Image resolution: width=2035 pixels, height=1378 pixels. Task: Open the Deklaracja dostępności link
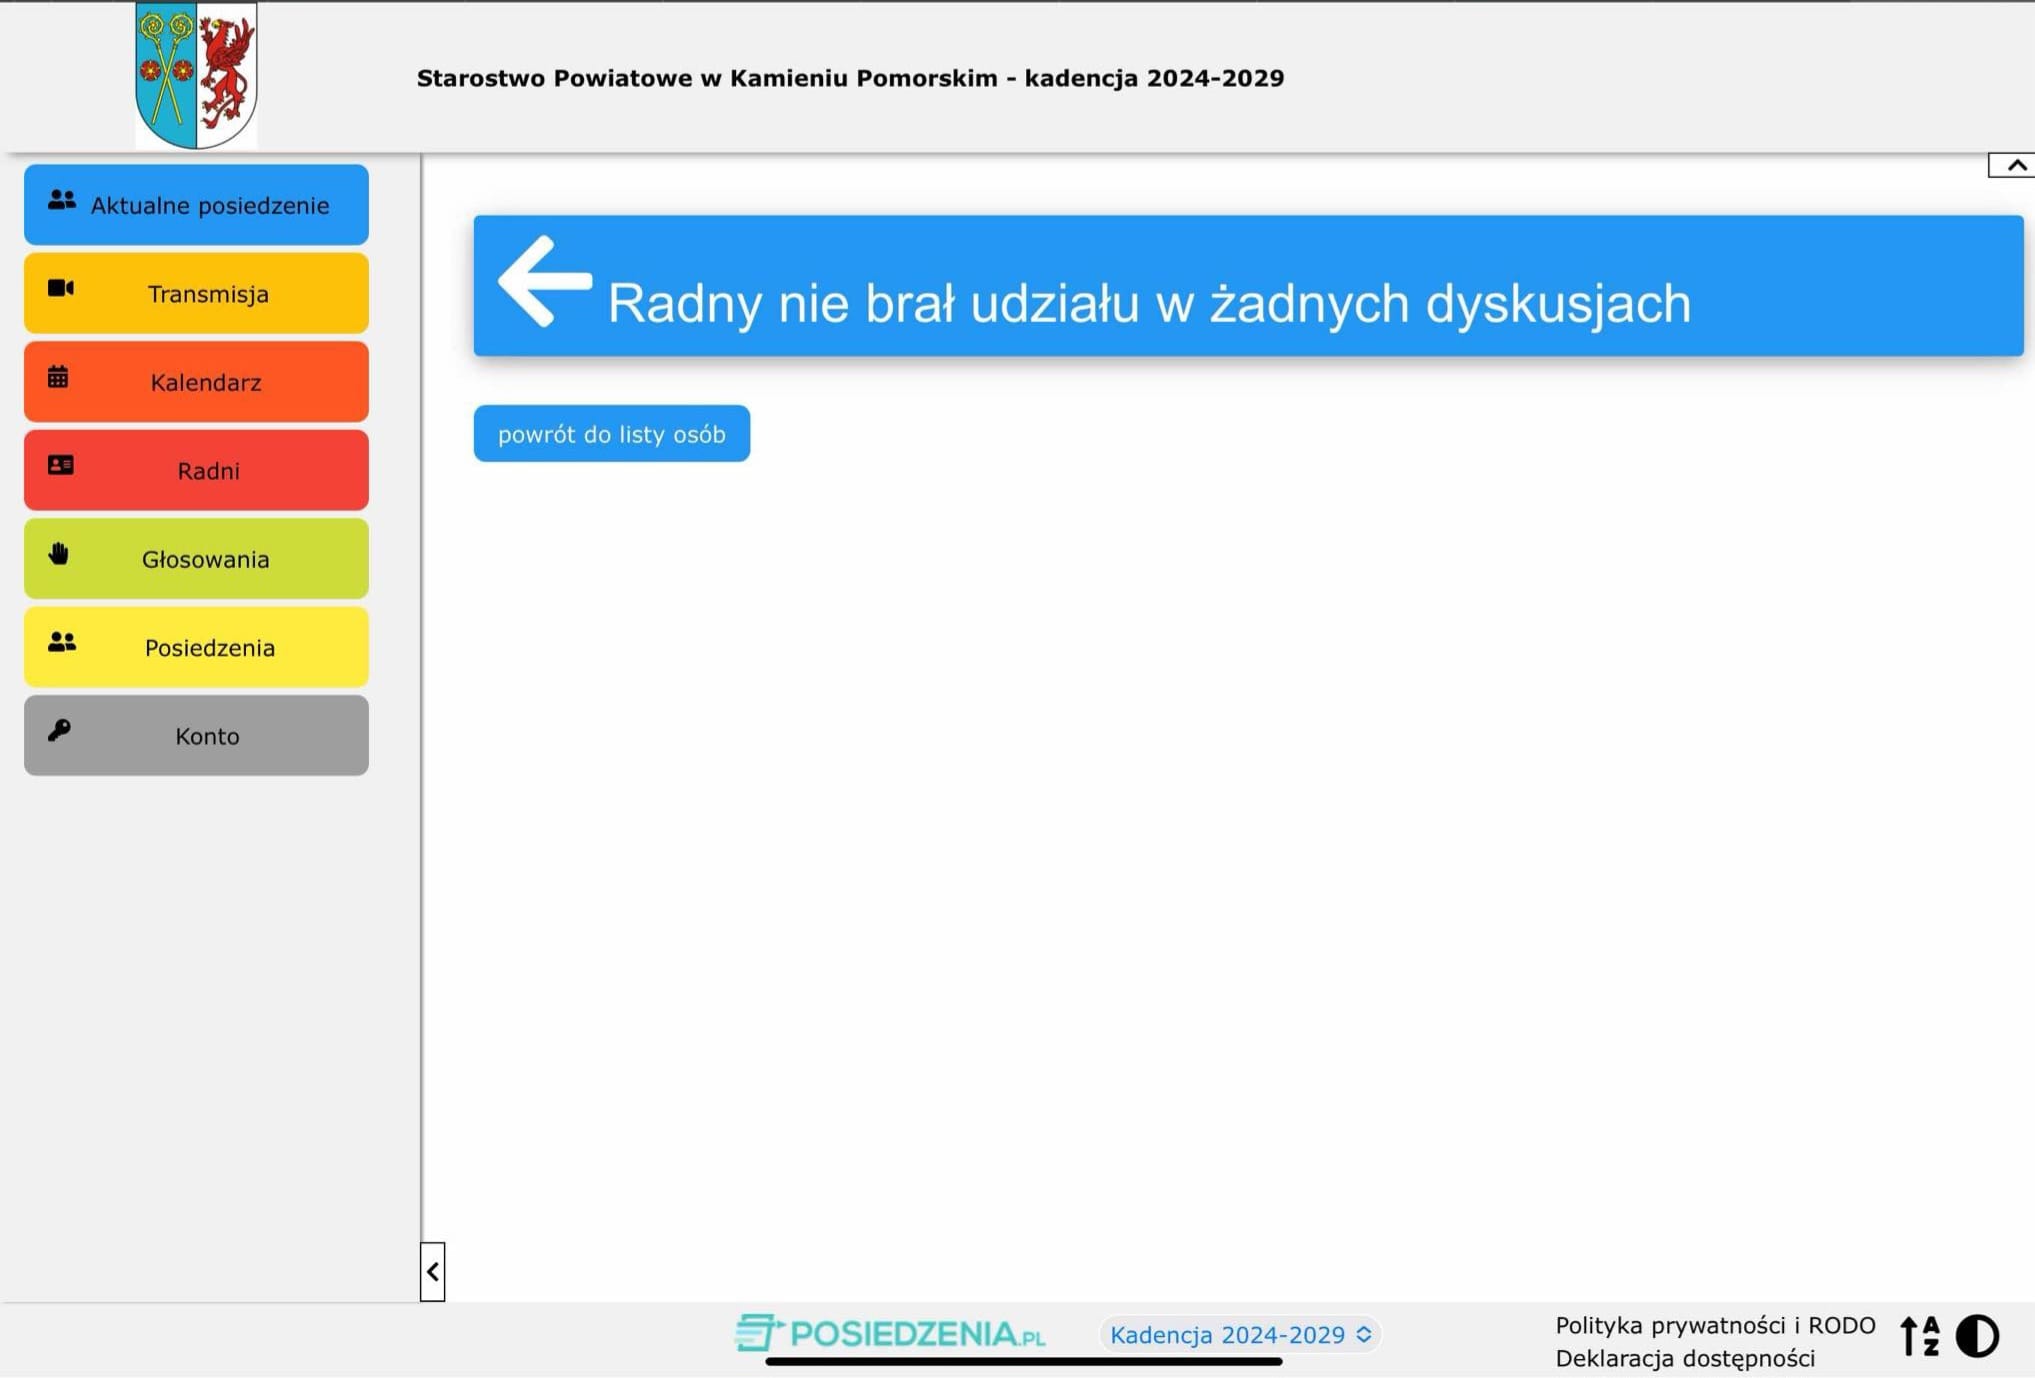[x=1684, y=1359]
